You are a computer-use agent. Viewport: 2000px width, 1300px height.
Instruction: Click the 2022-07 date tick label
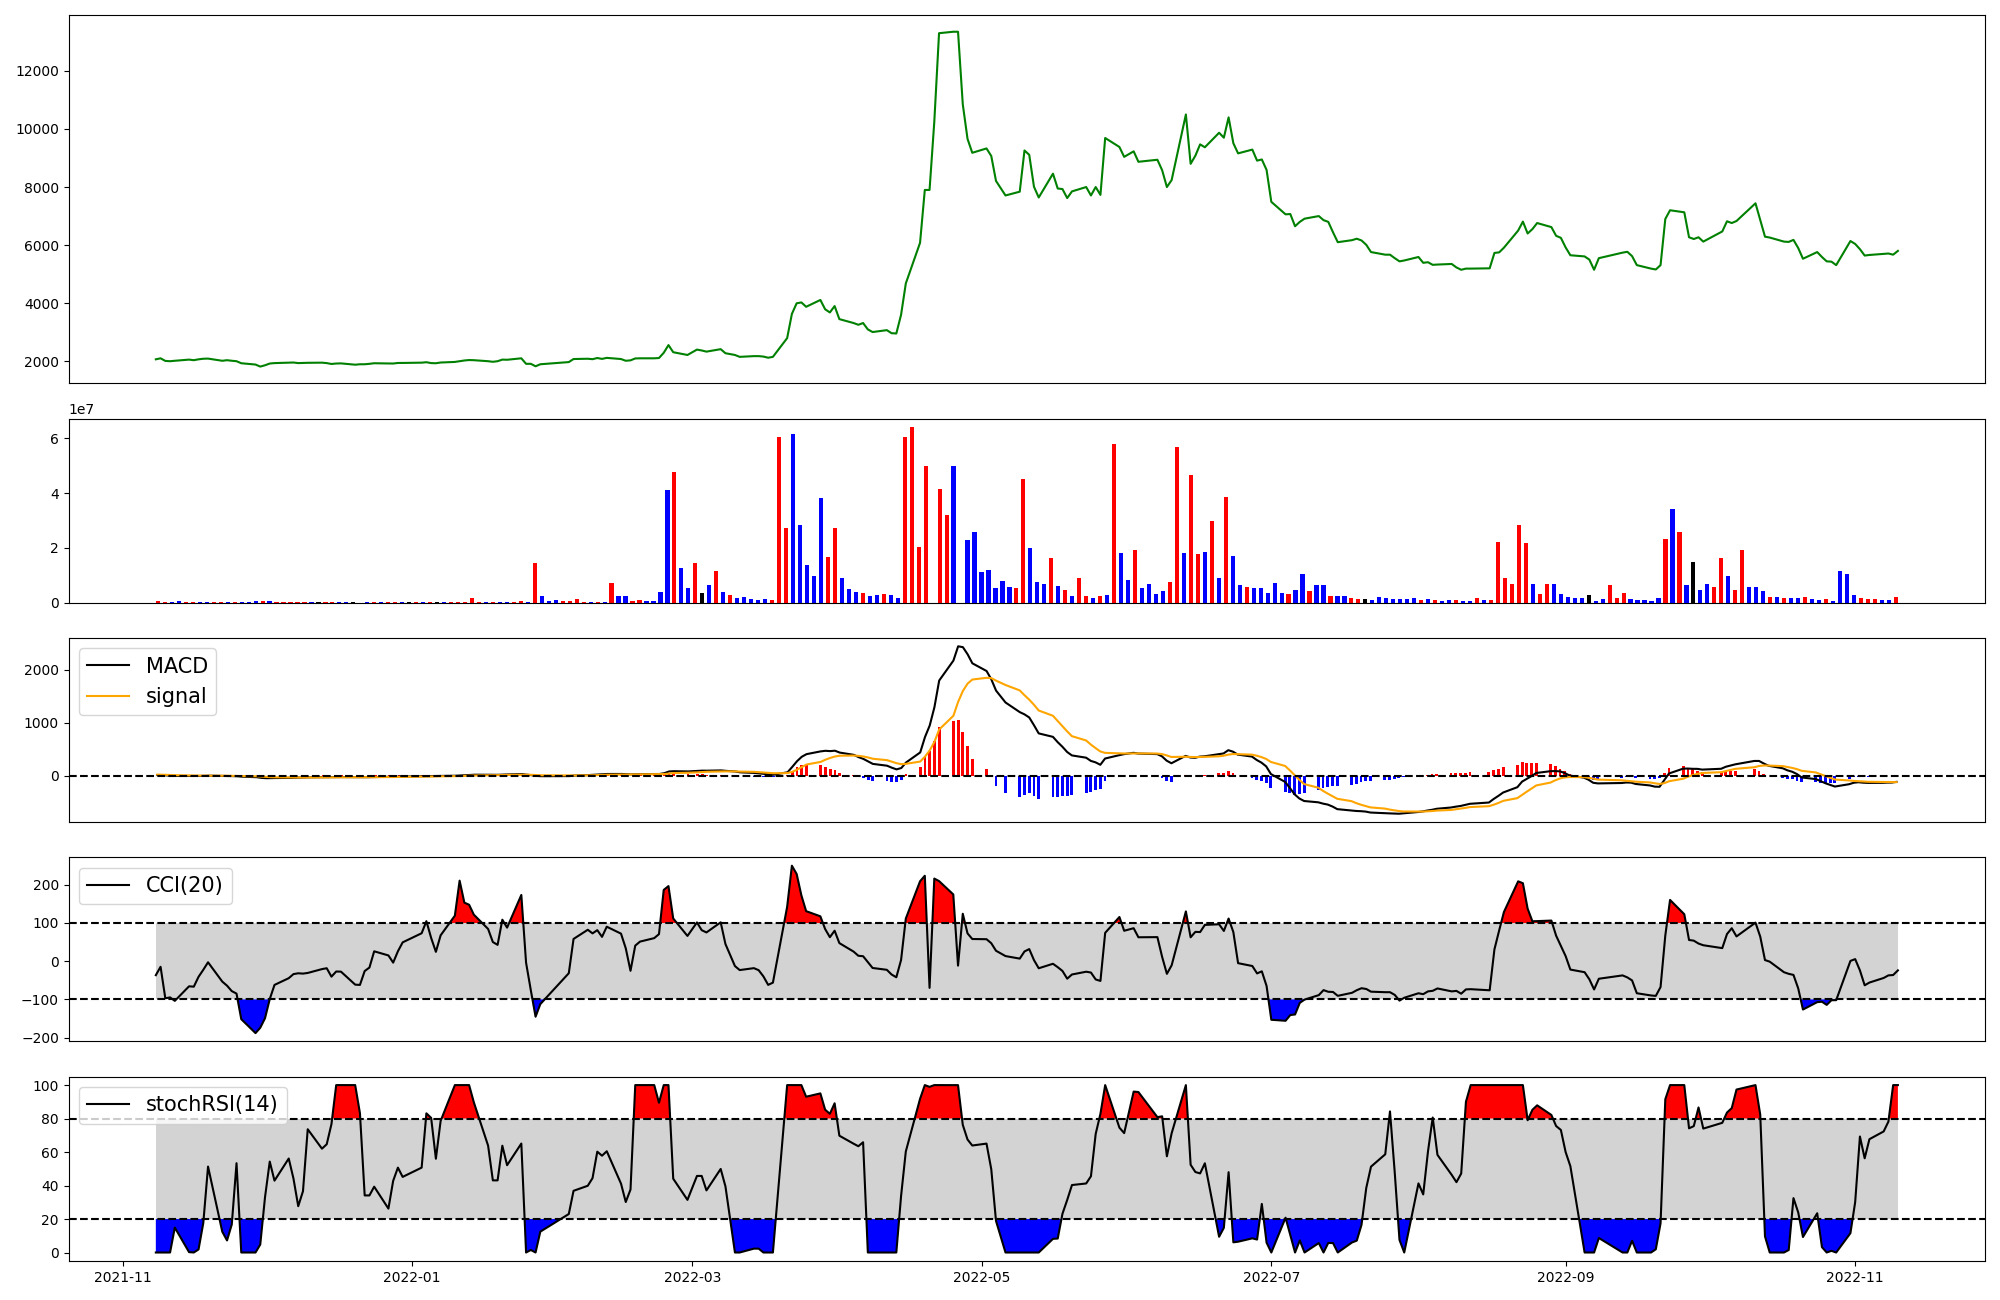[x=1271, y=1277]
